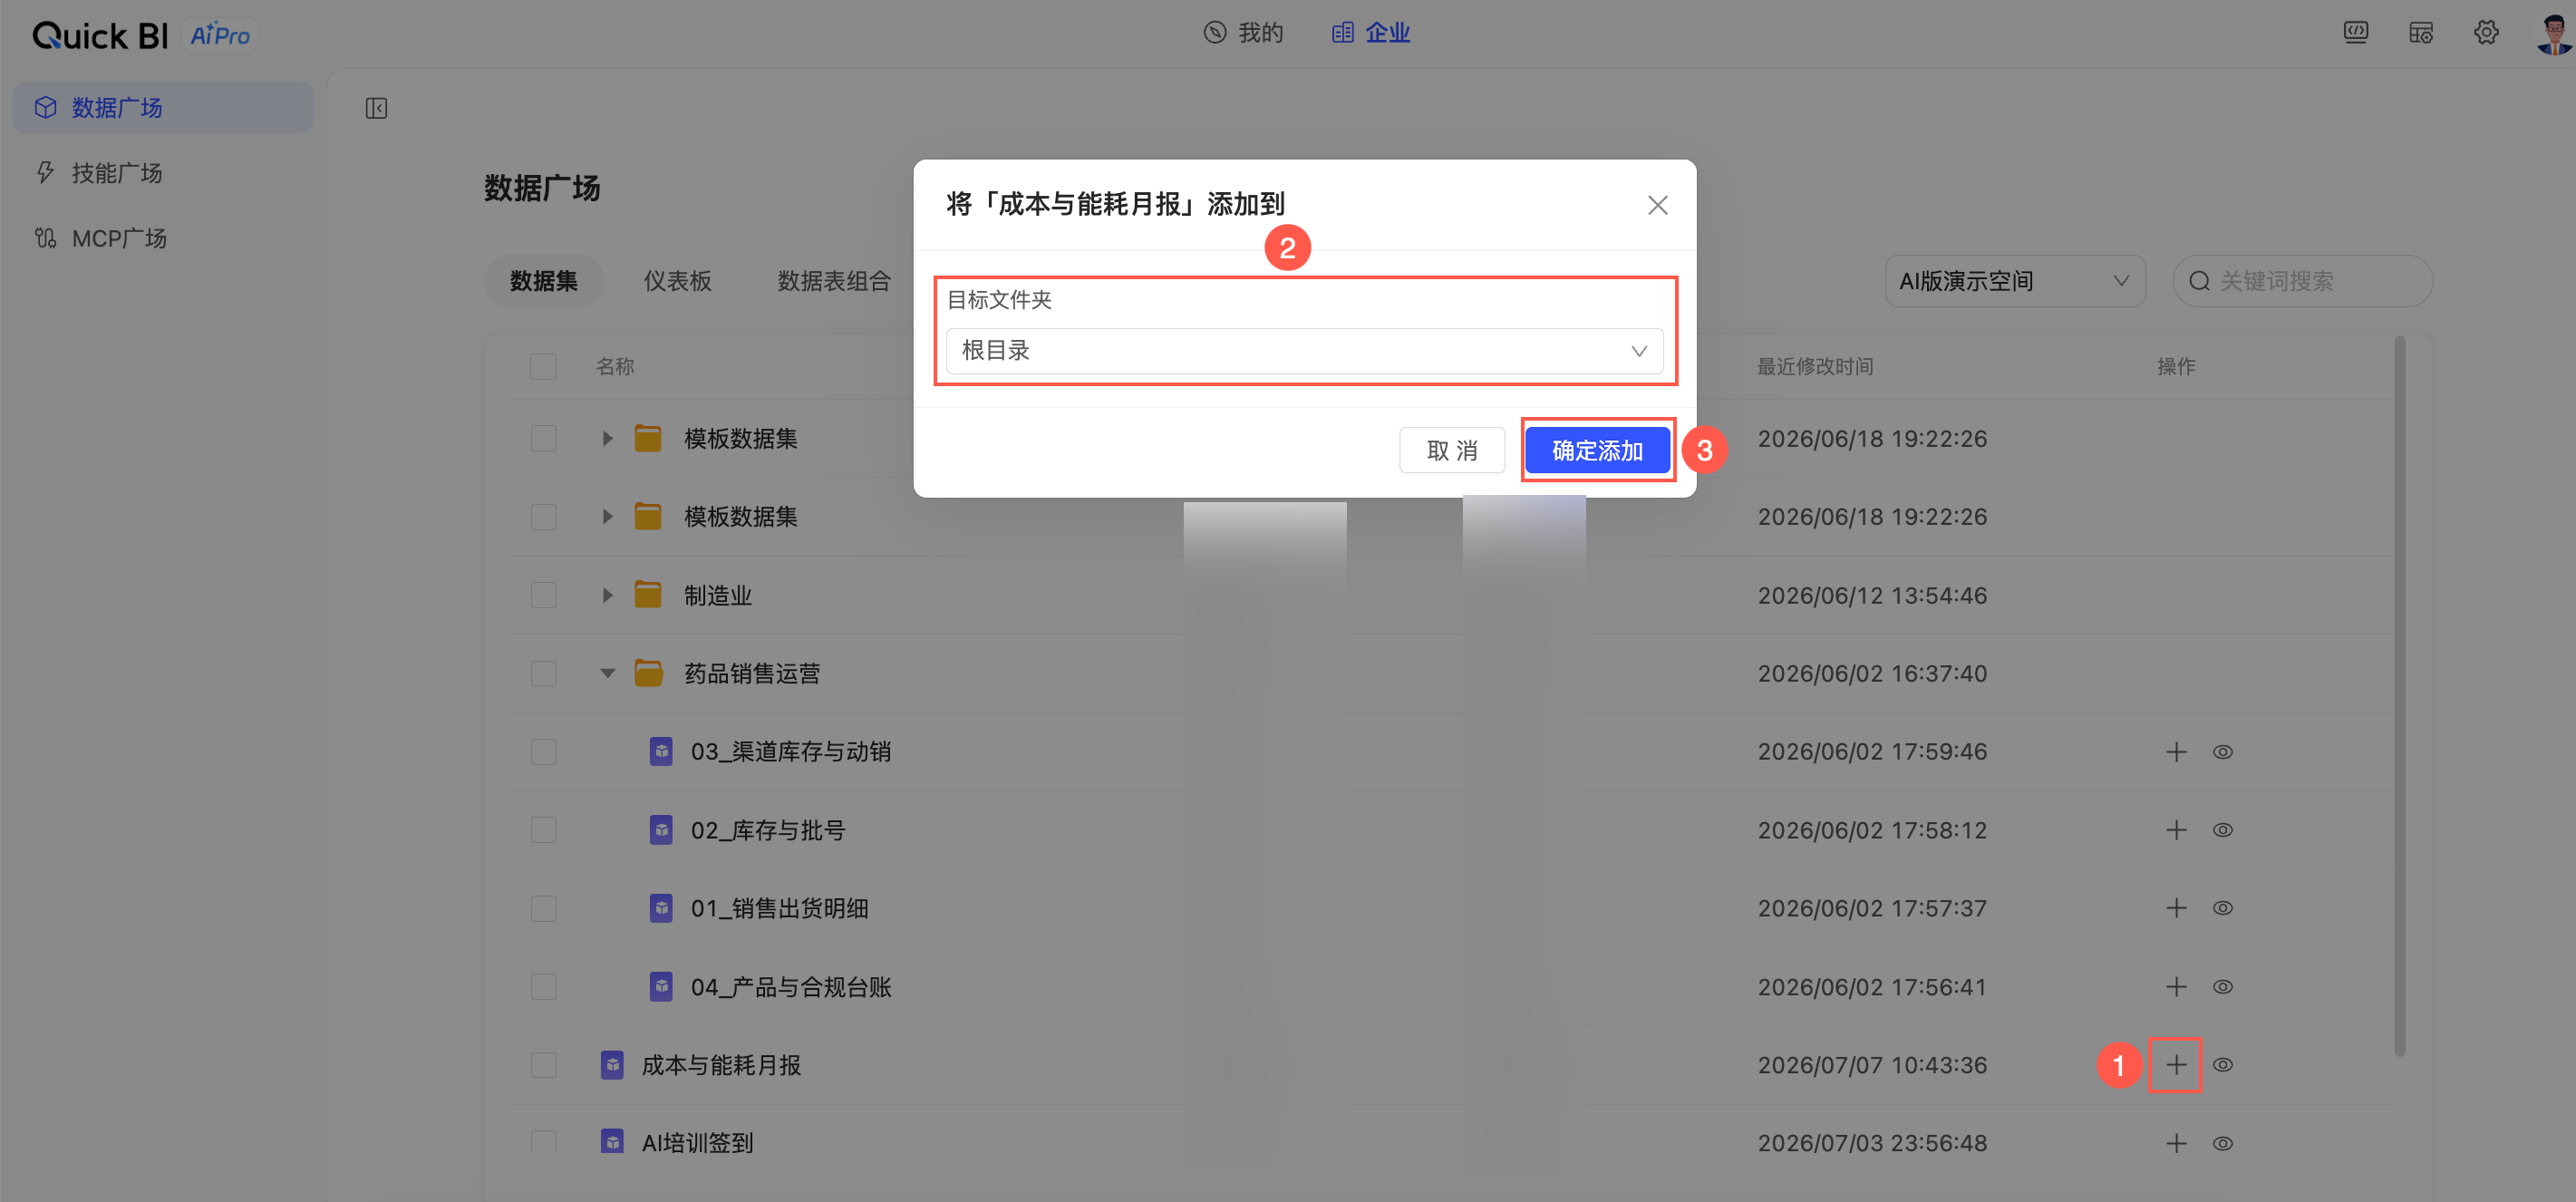The image size is (2576, 1202).
Task: Open the developer console icon in header
Action: 2355,33
